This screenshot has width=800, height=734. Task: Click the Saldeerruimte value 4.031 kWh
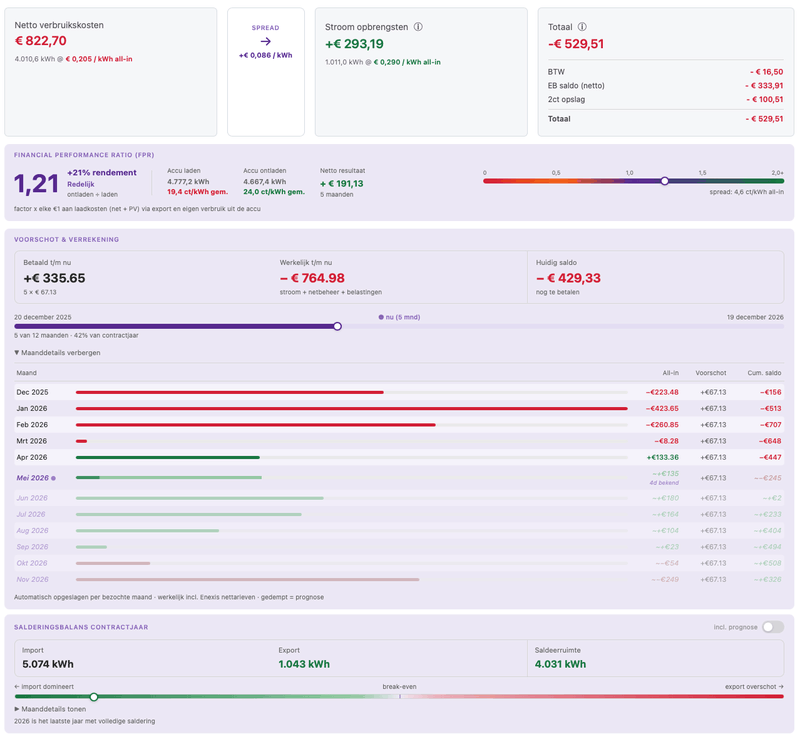(560, 664)
